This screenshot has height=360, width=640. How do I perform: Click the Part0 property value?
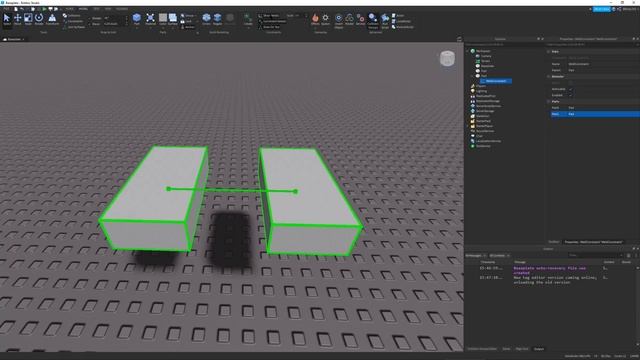point(603,108)
